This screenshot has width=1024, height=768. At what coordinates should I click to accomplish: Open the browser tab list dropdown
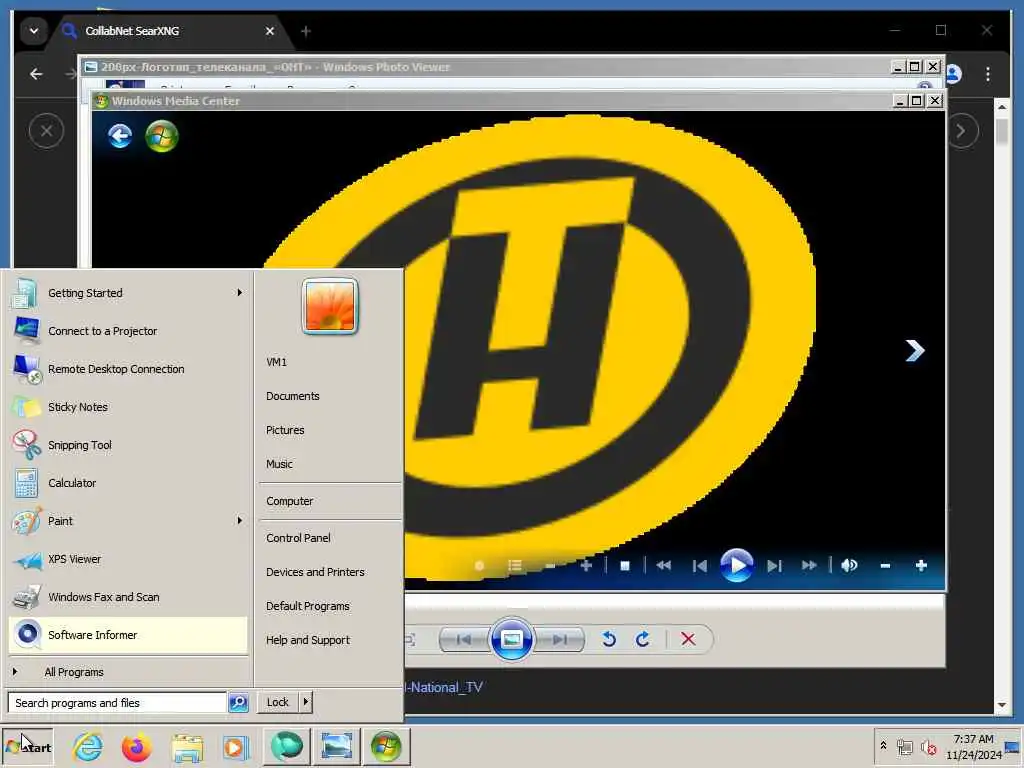coord(33,31)
